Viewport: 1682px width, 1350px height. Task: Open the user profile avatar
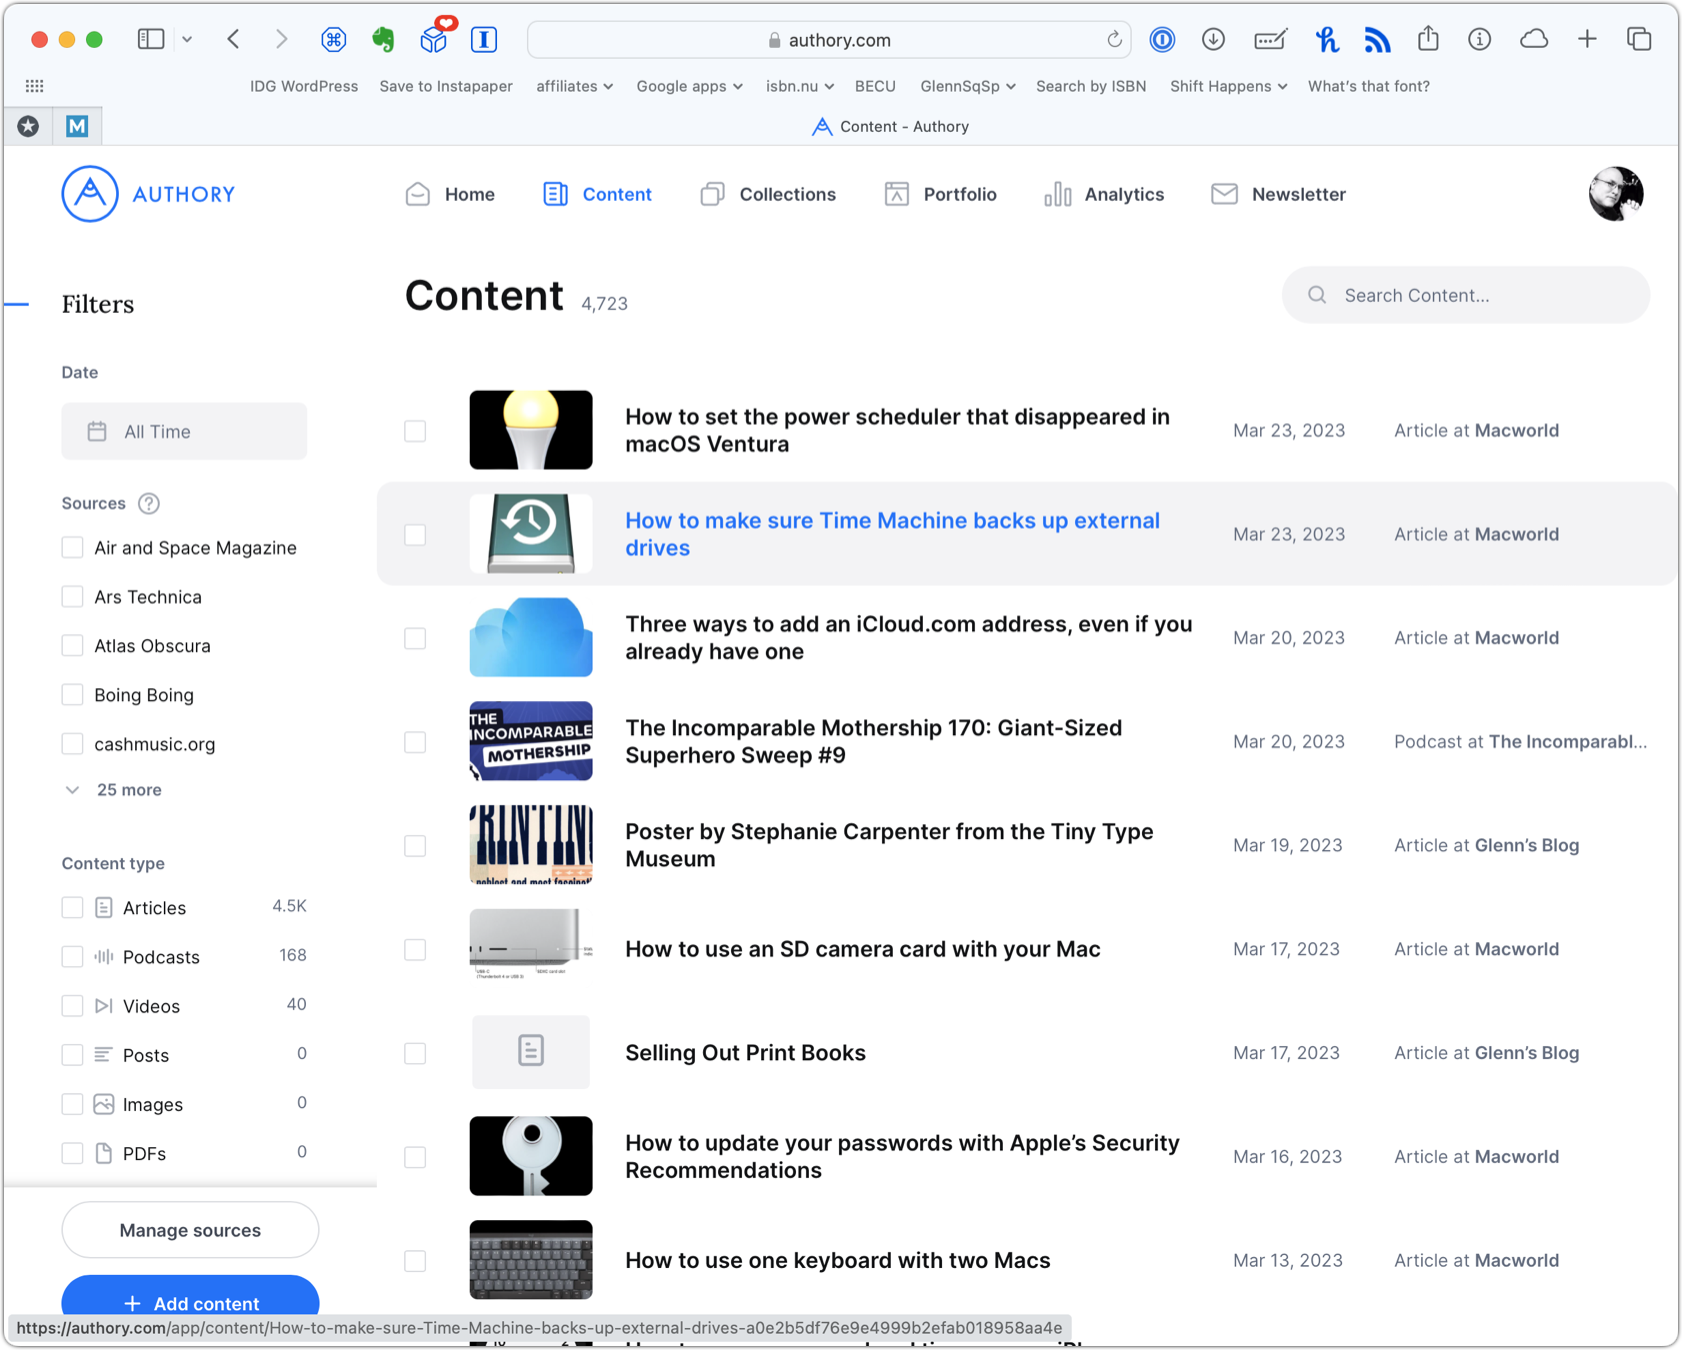click(1615, 194)
